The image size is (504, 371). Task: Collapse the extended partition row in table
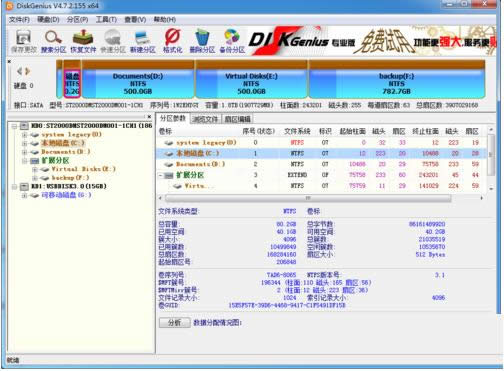pos(161,175)
